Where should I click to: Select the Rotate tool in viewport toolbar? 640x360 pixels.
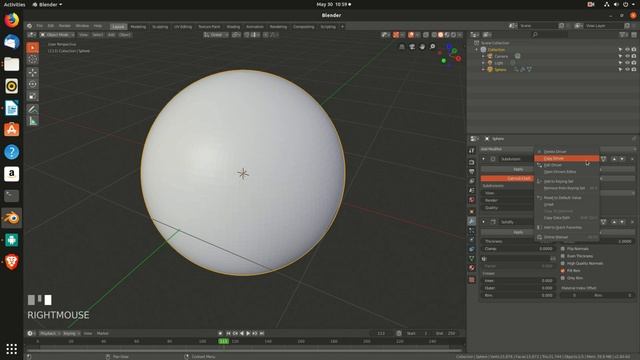click(x=33, y=84)
